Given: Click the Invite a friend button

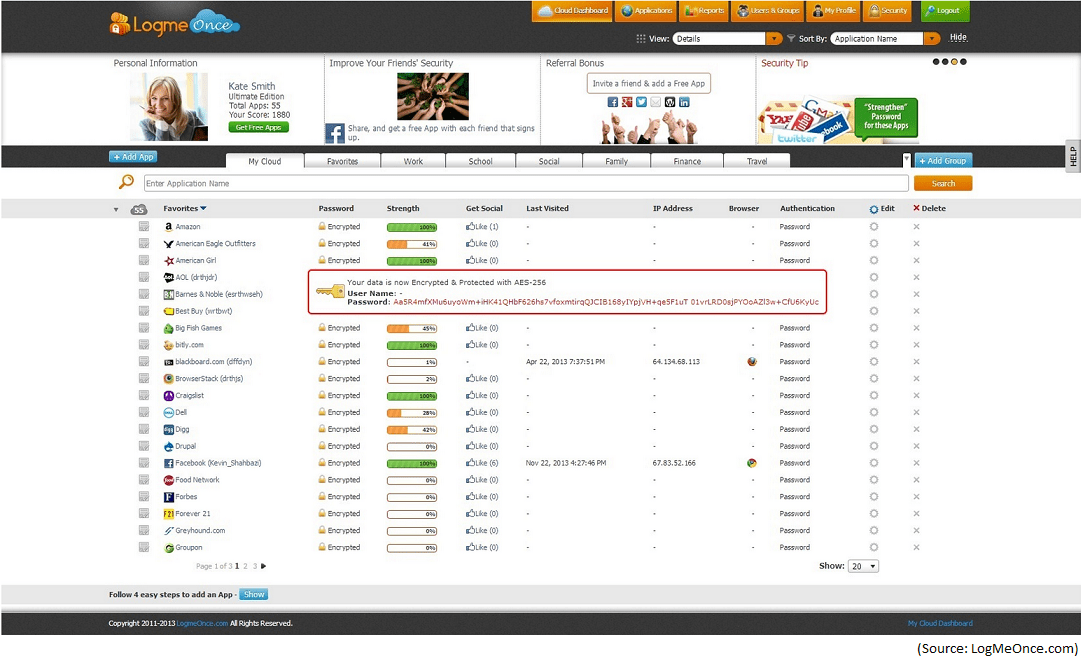Looking at the screenshot, I should coord(648,84).
